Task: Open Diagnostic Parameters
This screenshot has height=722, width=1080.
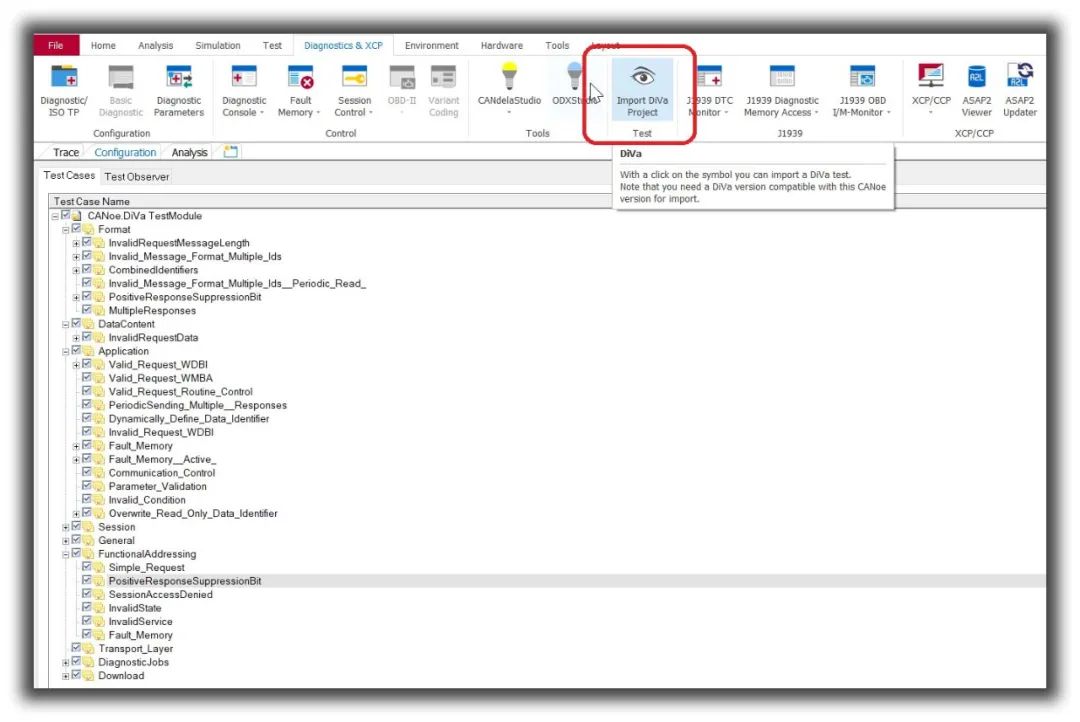Action: click(x=178, y=90)
